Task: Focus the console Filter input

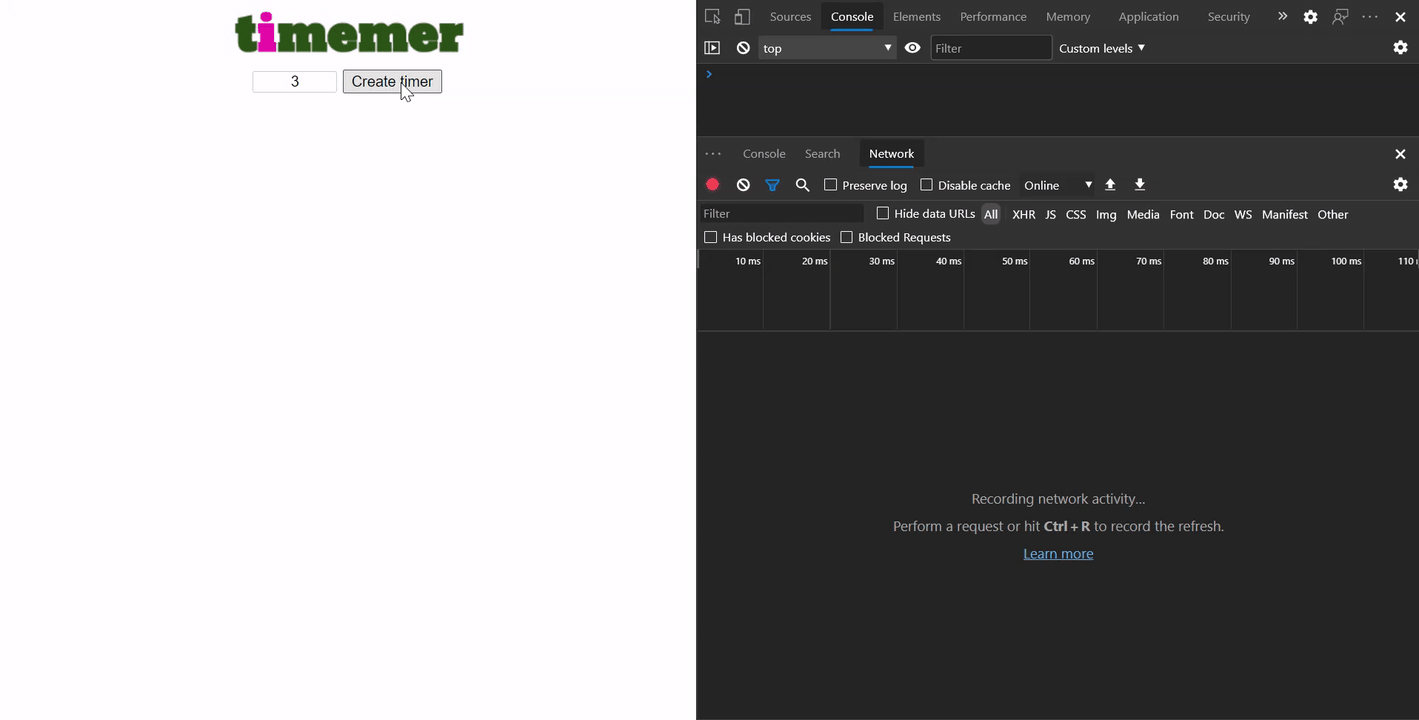Action: 991,48
